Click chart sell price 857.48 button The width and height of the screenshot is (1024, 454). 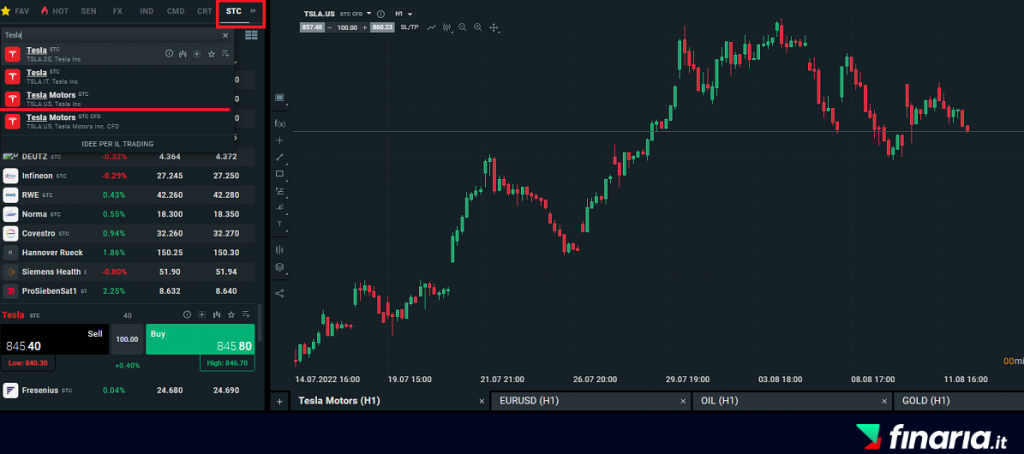[312, 27]
